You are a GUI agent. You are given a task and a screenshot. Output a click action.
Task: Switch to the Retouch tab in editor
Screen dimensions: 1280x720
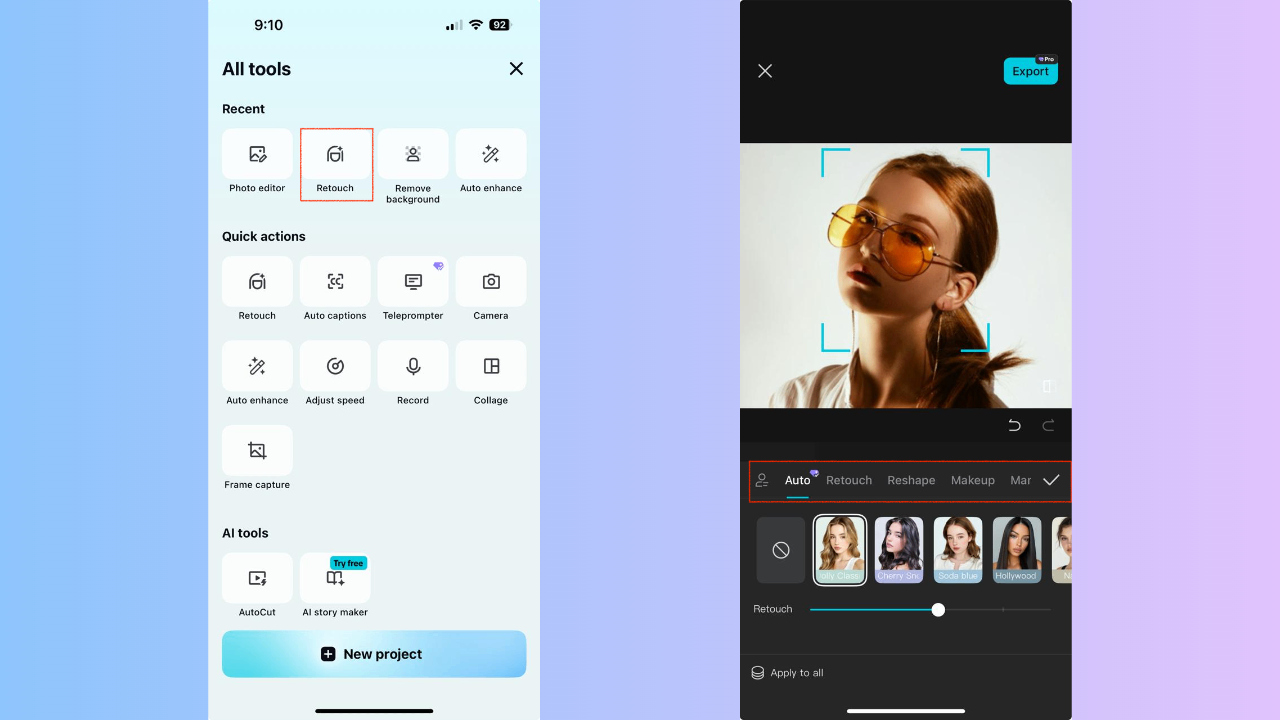pyautogui.click(x=849, y=480)
